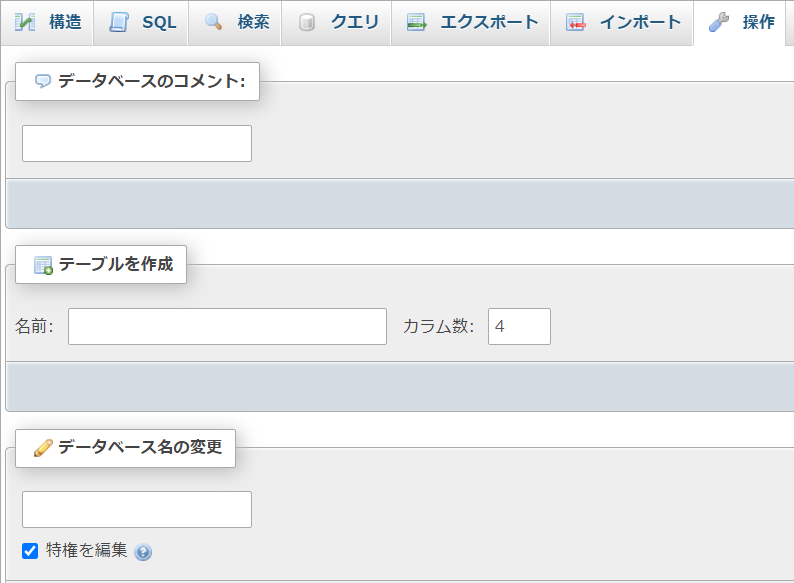Image resolution: width=794 pixels, height=583 pixels.
Task: Switch to the エクスポート tab
Action: pos(471,23)
